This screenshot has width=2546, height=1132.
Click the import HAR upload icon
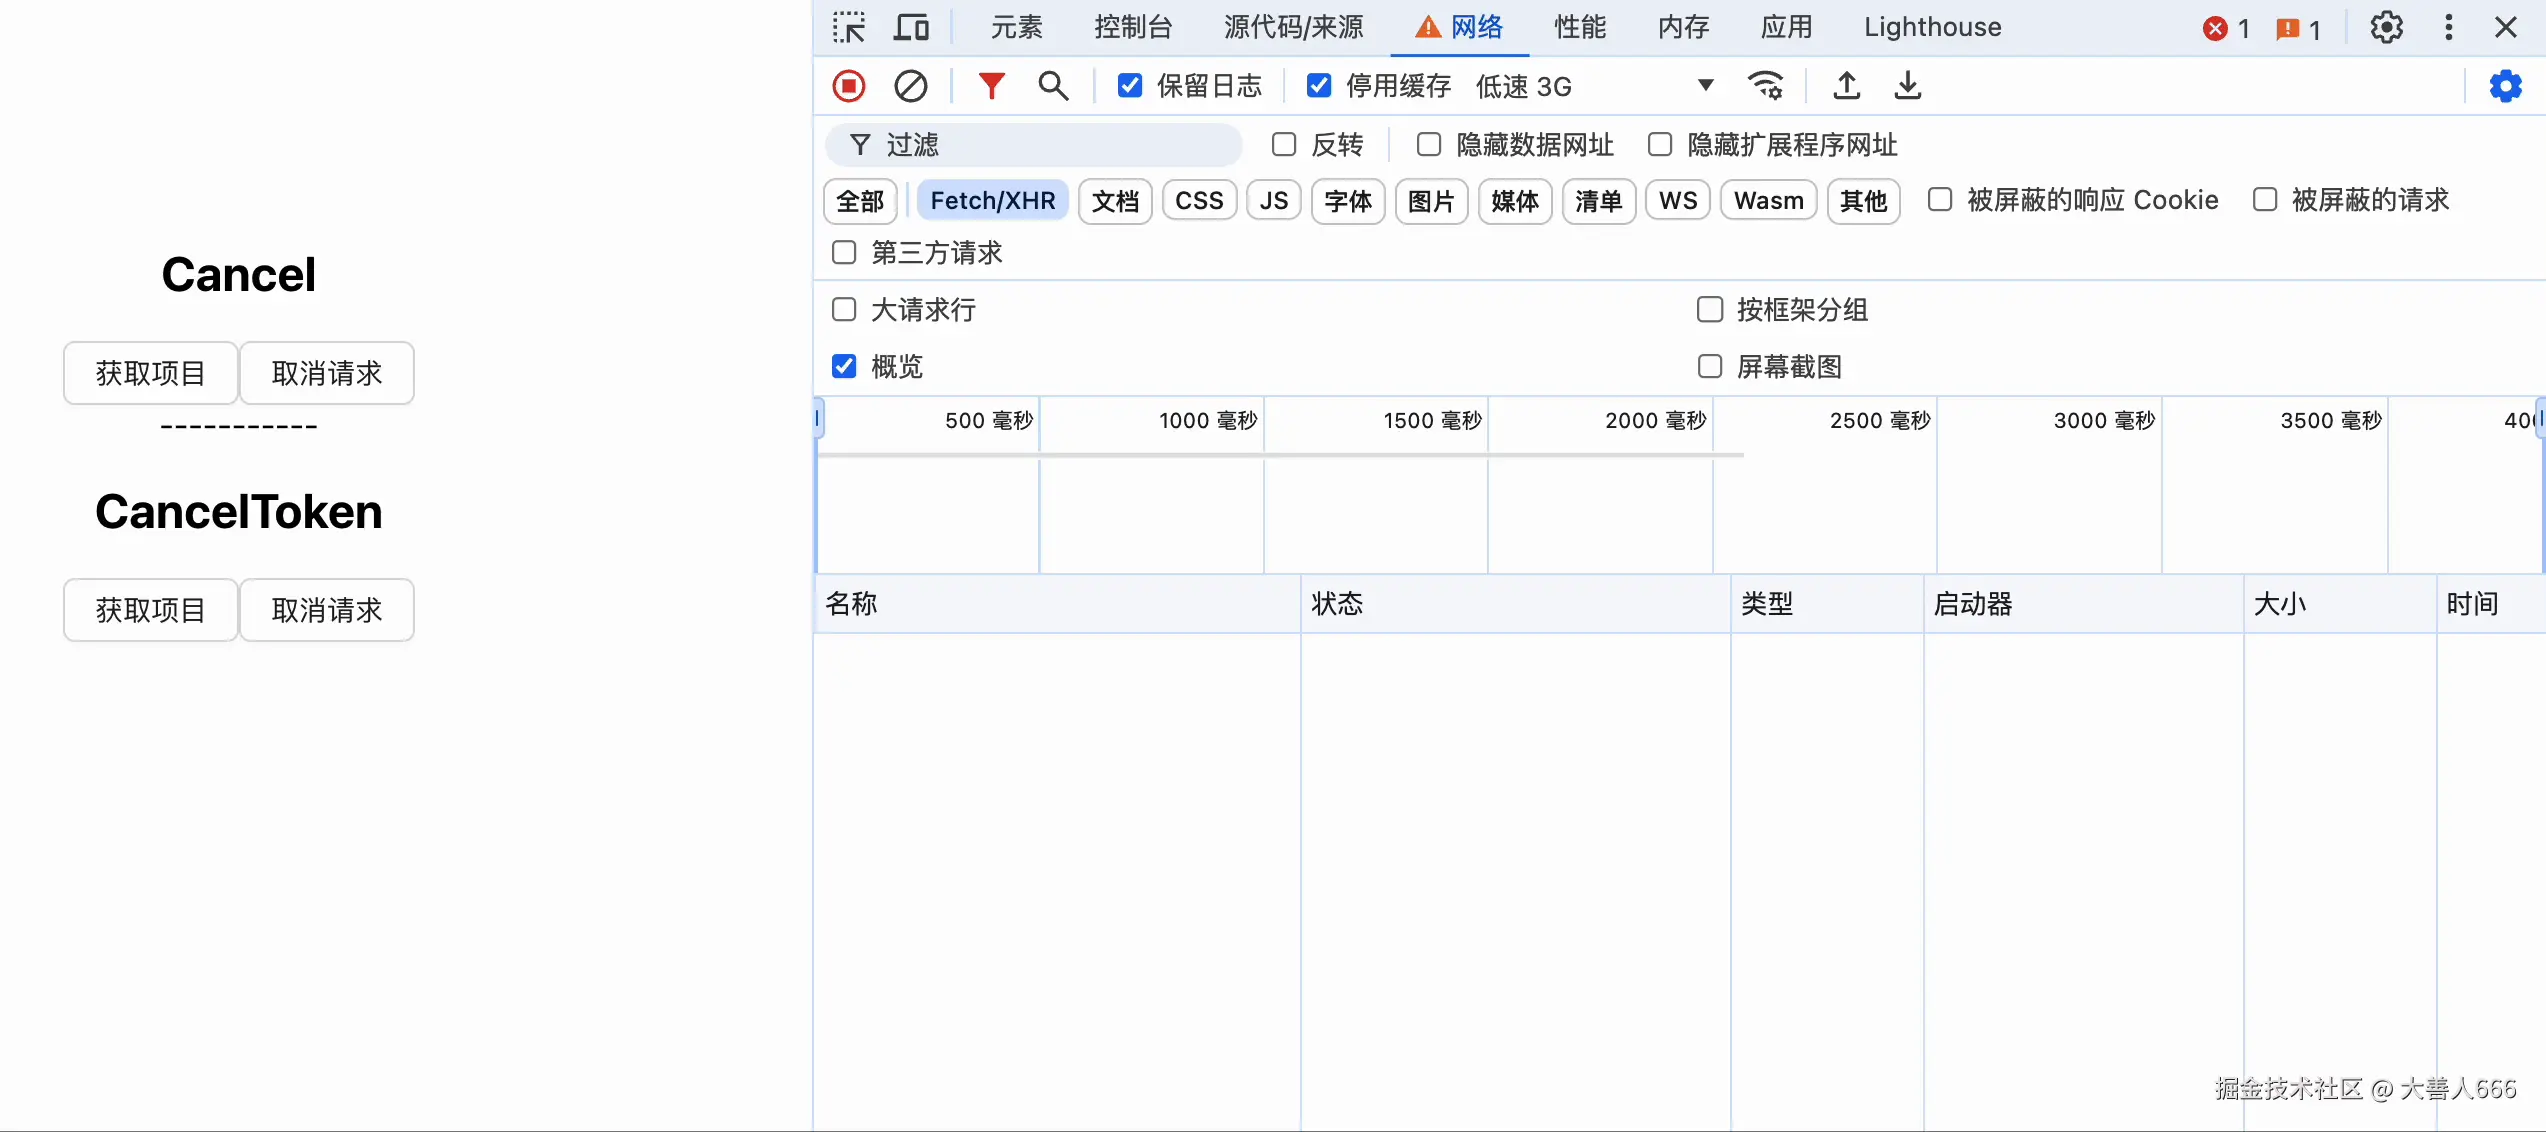pos(1846,86)
